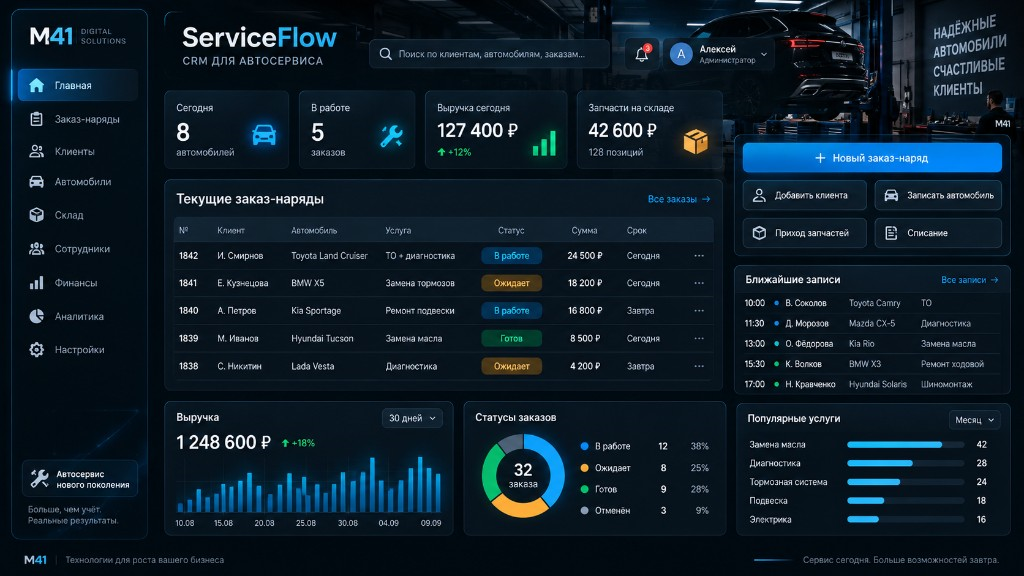Click the Замена масла progress bar
The height and width of the screenshot is (576, 1024).
[905, 445]
